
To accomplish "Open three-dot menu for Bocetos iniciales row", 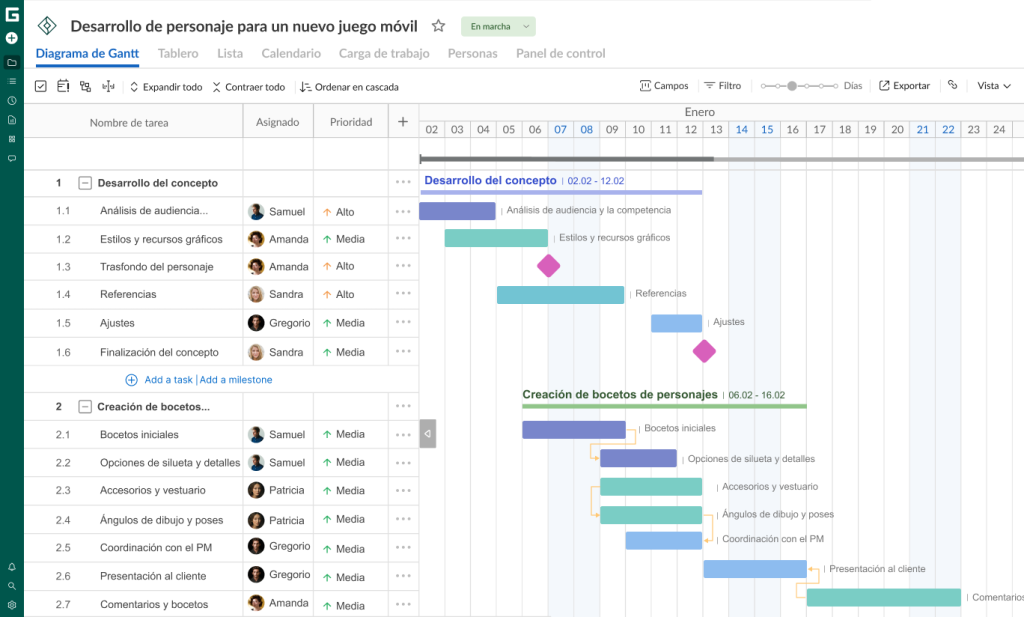I will (x=403, y=434).
